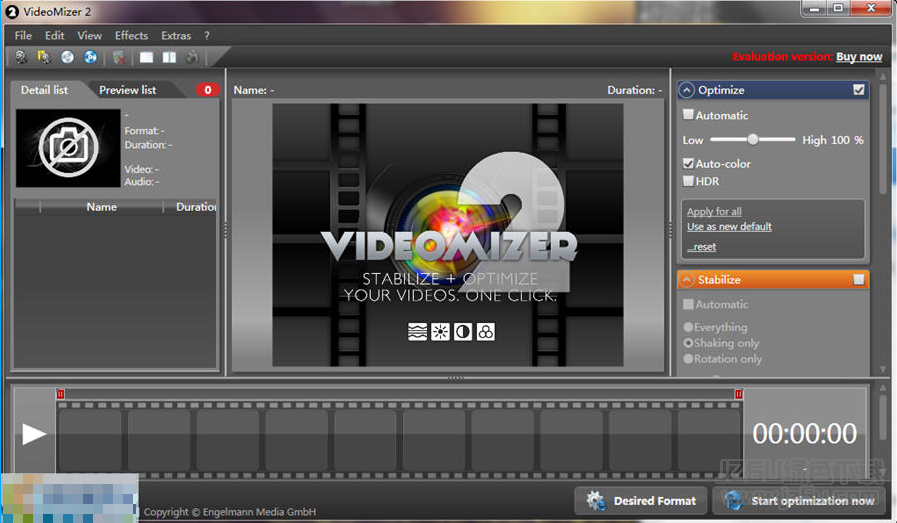Screen dimensions: 897x523
Task: Select the Shaking only radio option
Action: 688,343
